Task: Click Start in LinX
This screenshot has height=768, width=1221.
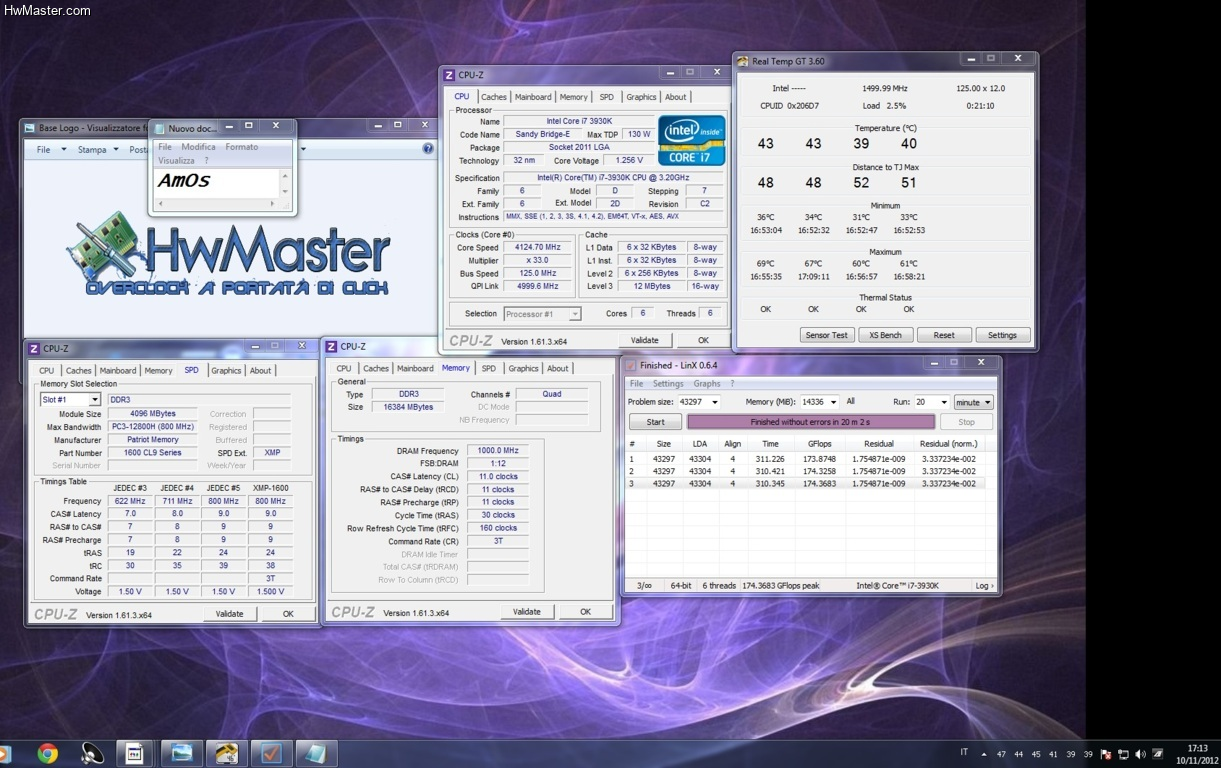Action: [656, 422]
